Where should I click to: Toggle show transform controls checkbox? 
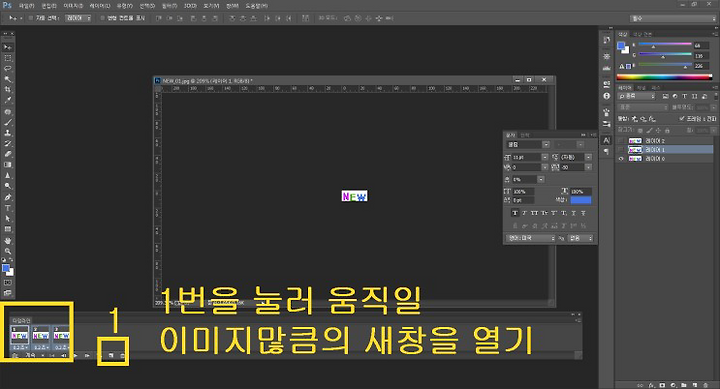coord(102,18)
